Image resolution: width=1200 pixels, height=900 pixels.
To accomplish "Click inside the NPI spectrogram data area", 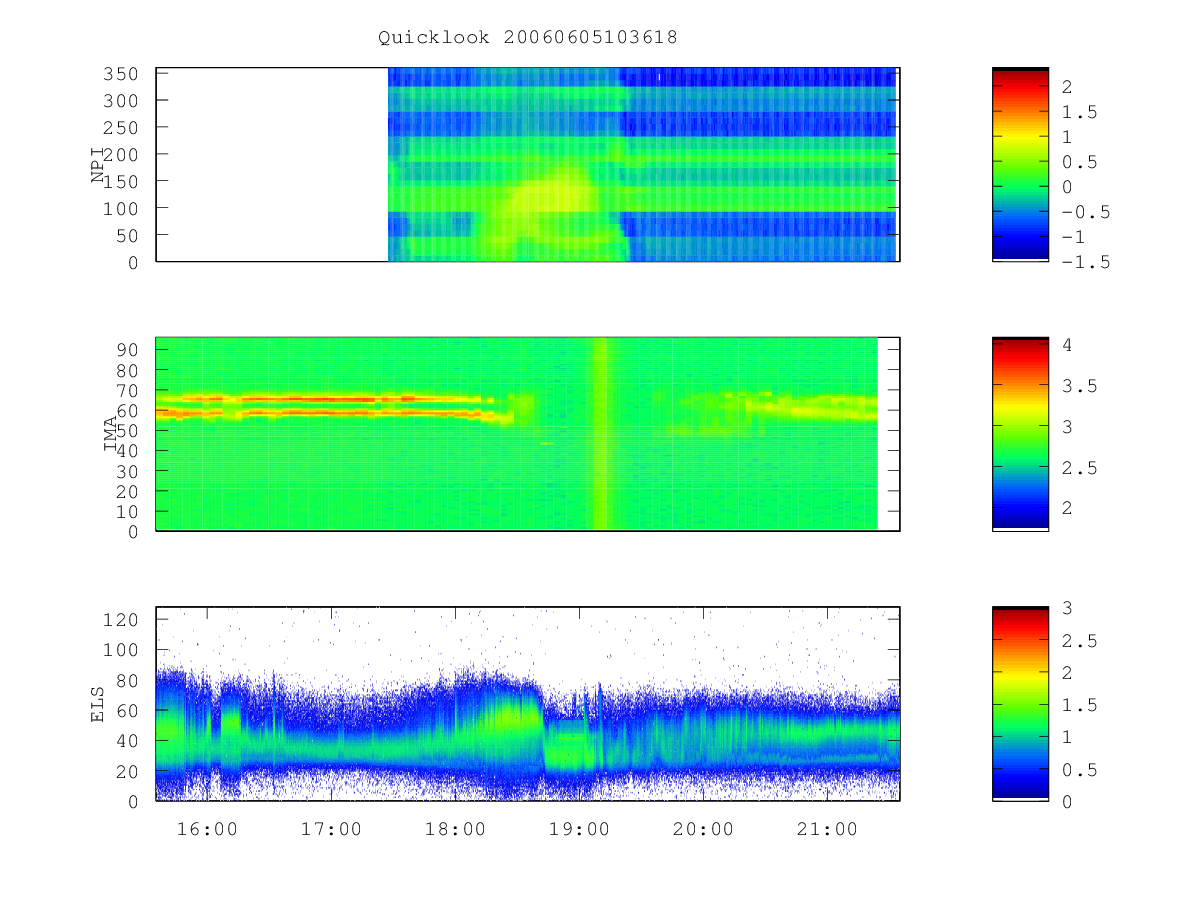I will (643, 164).
